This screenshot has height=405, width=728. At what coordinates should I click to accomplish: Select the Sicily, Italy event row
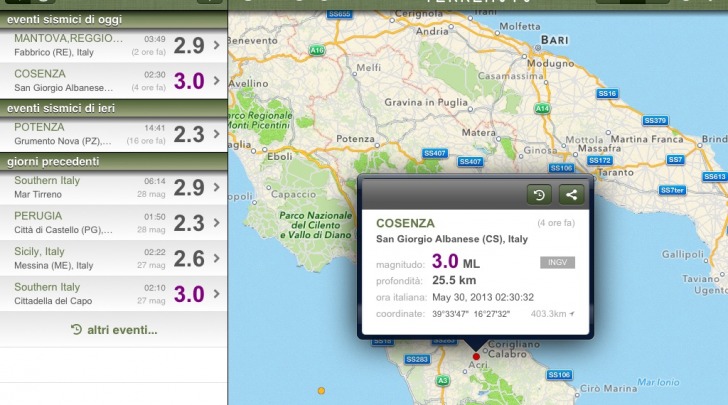click(x=114, y=258)
